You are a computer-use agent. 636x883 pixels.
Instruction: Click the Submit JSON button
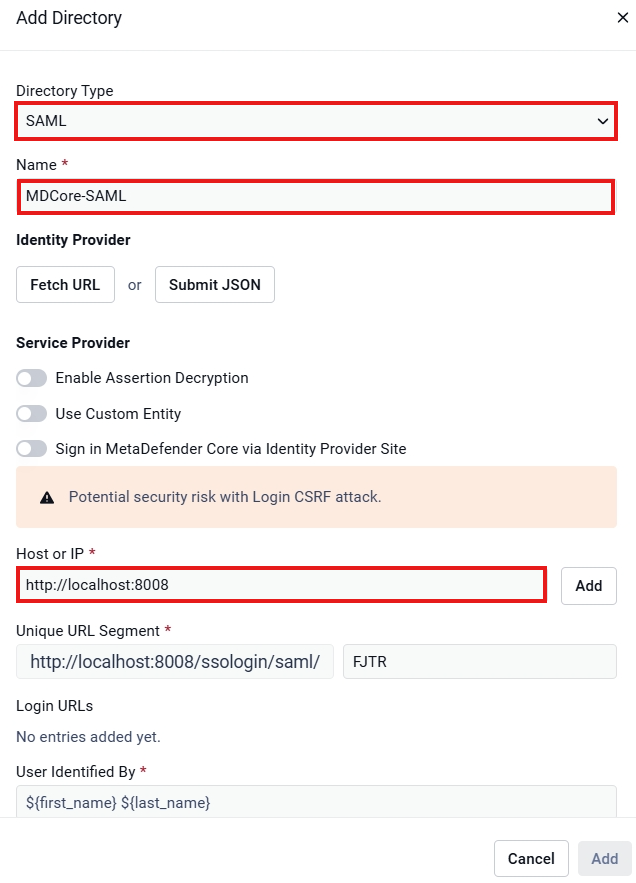[215, 285]
